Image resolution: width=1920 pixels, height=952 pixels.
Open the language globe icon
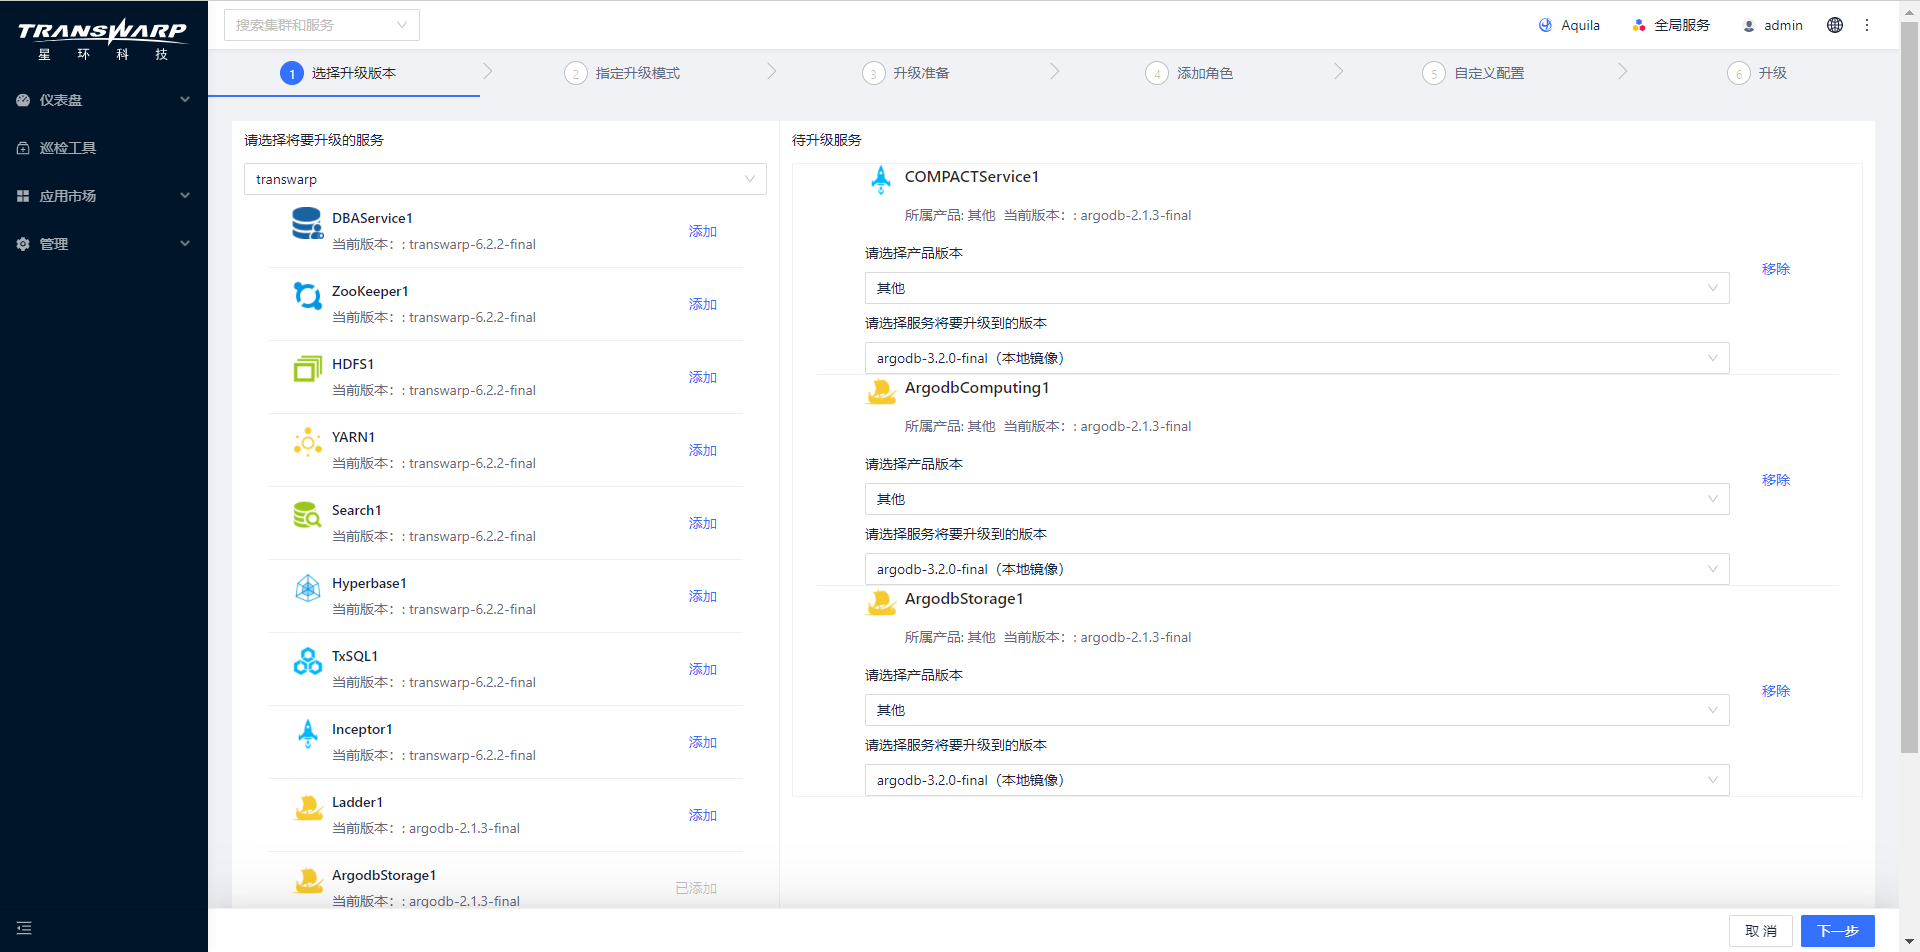click(x=1835, y=25)
